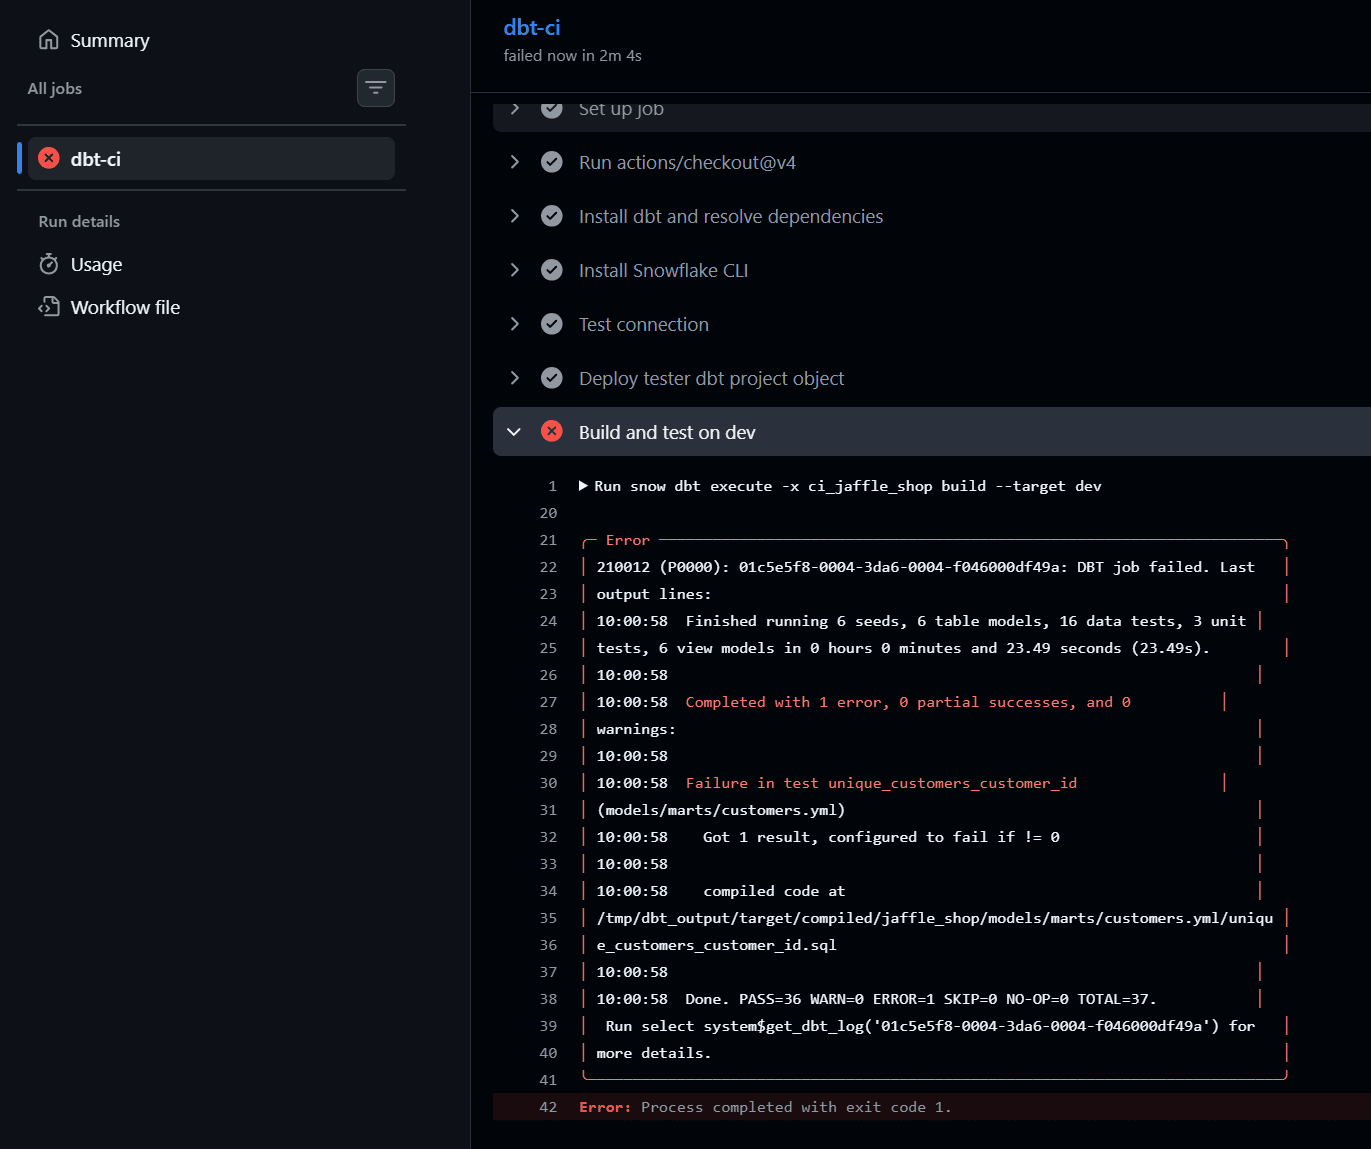This screenshot has width=1371, height=1149.
Task: Click the 'All jobs' sidebar label
Action: (55, 88)
